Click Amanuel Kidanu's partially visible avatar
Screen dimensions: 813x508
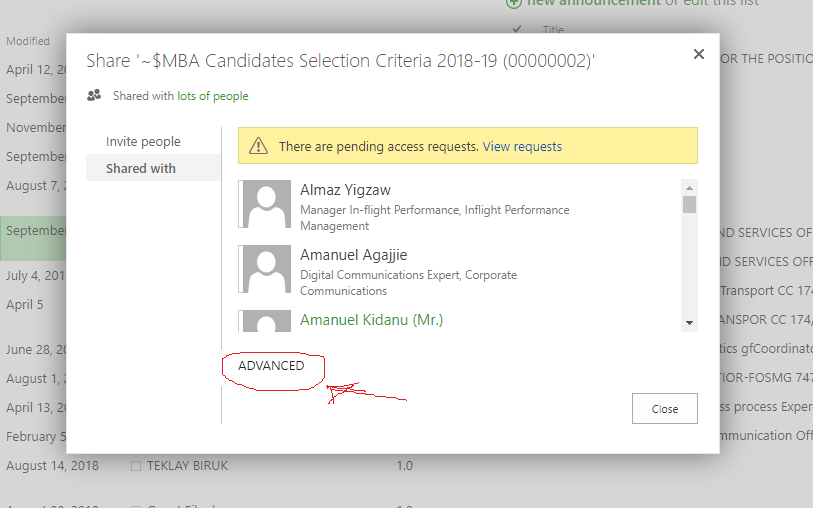(264, 321)
